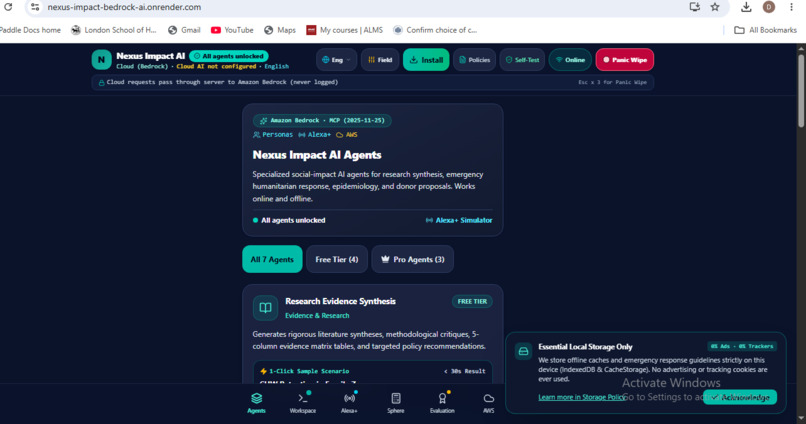Click the install-app icon in the address bar
The image size is (806, 424).
pos(695,7)
